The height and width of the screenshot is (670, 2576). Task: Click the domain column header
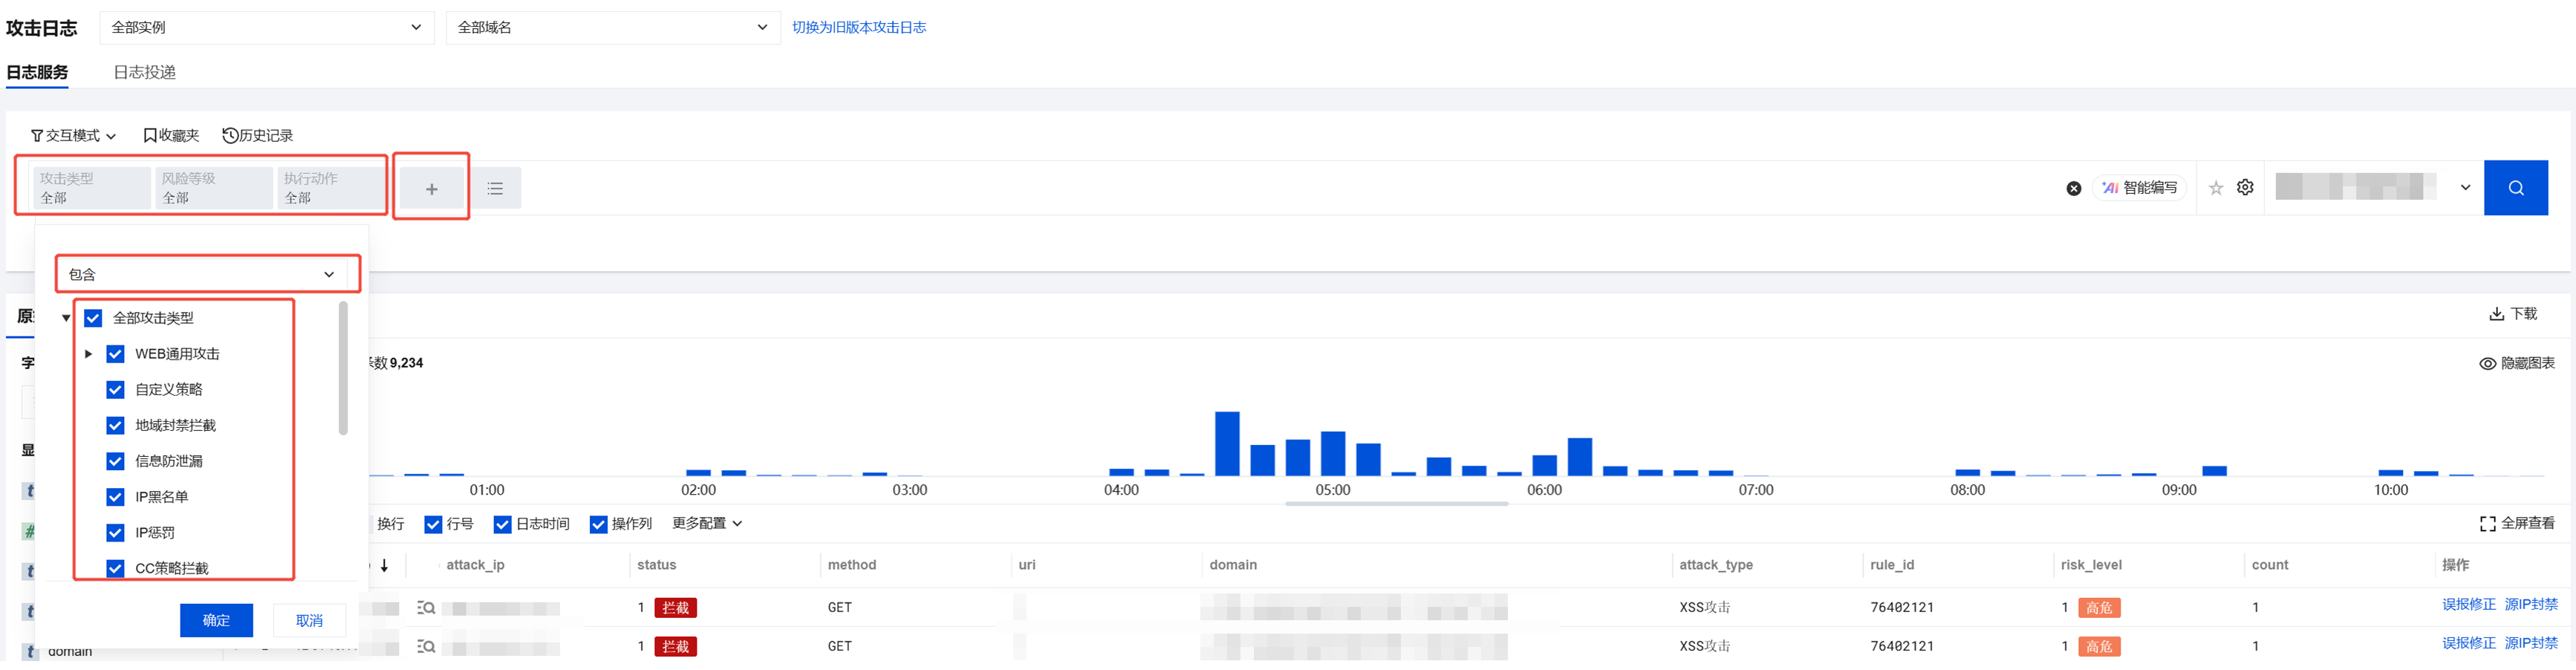(x=1233, y=566)
